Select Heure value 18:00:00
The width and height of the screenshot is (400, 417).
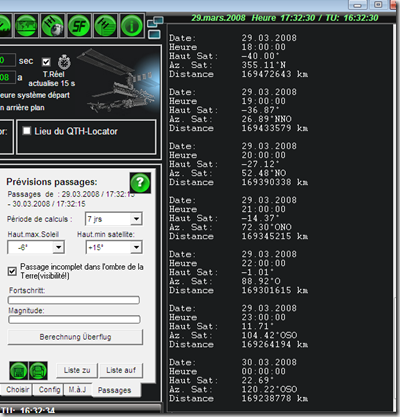pos(264,47)
